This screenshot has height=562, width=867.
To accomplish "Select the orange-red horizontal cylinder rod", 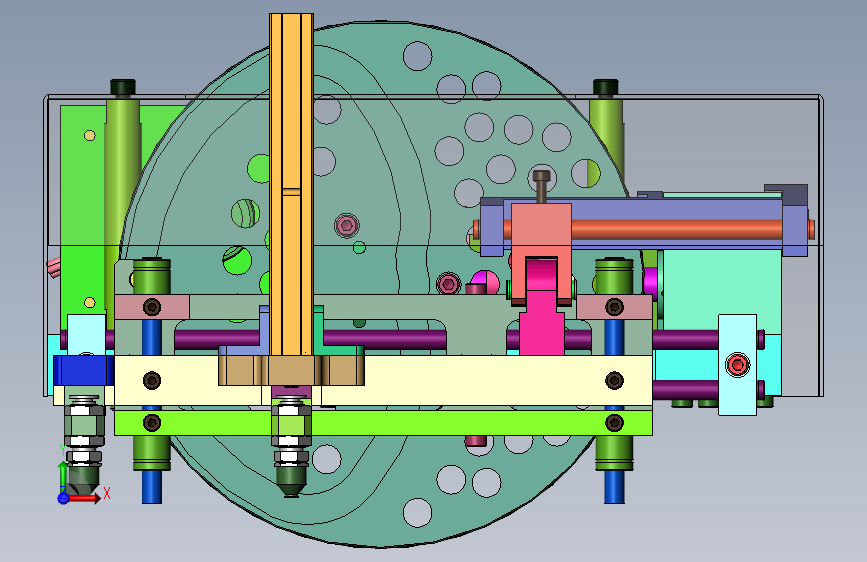I will point(675,229).
